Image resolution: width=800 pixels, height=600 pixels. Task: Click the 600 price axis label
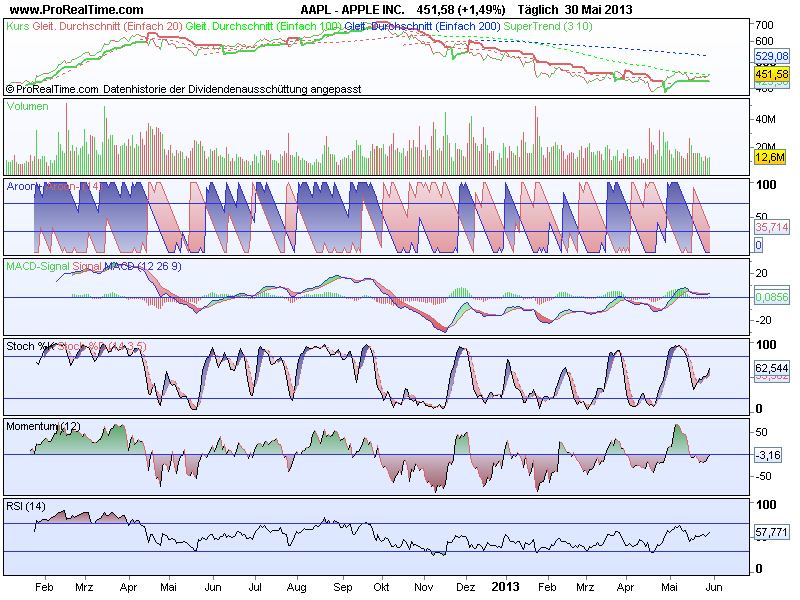pyautogui.click(x=764, y=41)
